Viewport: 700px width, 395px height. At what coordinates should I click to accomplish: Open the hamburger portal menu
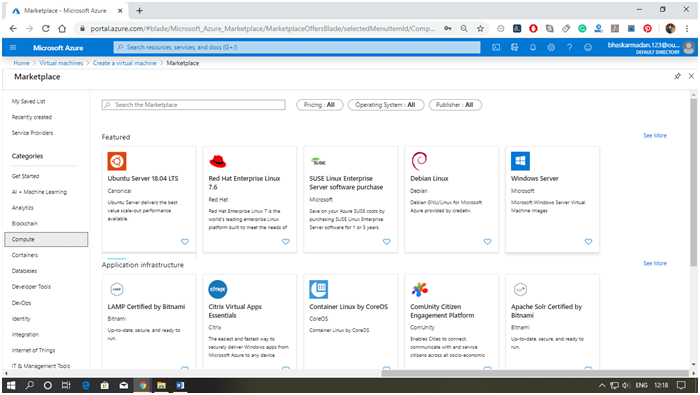coord(13,47)
